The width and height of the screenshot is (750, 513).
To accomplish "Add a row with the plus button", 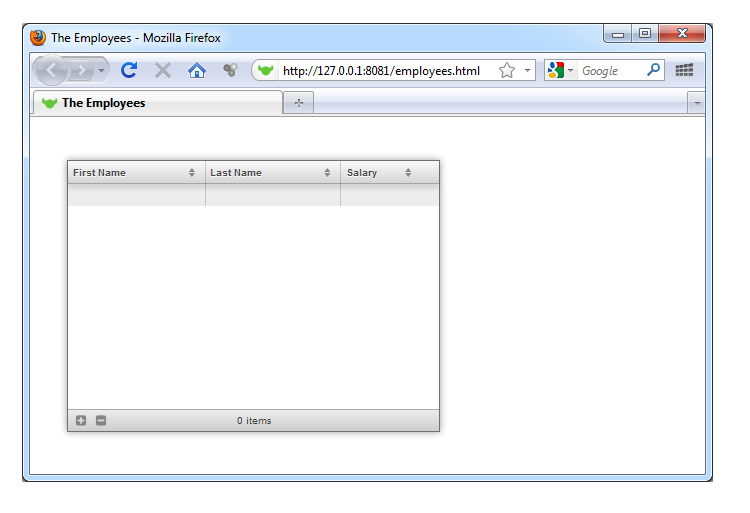I will 81,420.
